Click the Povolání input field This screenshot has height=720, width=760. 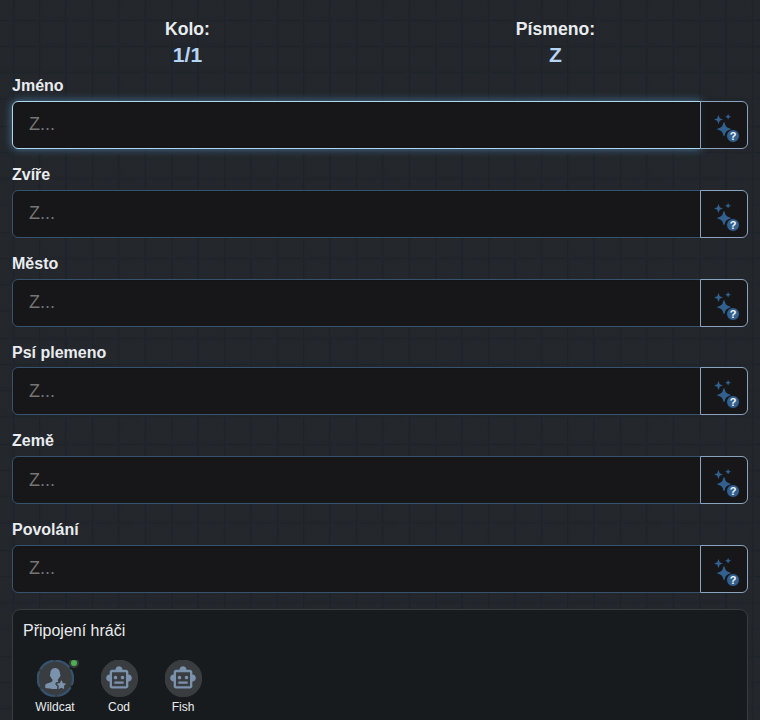(x=356, y=569)
